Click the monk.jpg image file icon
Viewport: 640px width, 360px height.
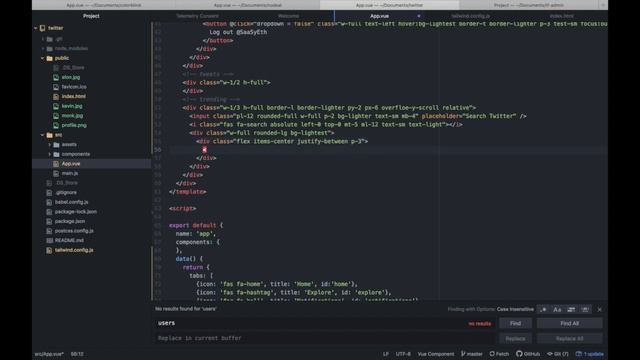(x=56, y=116)
